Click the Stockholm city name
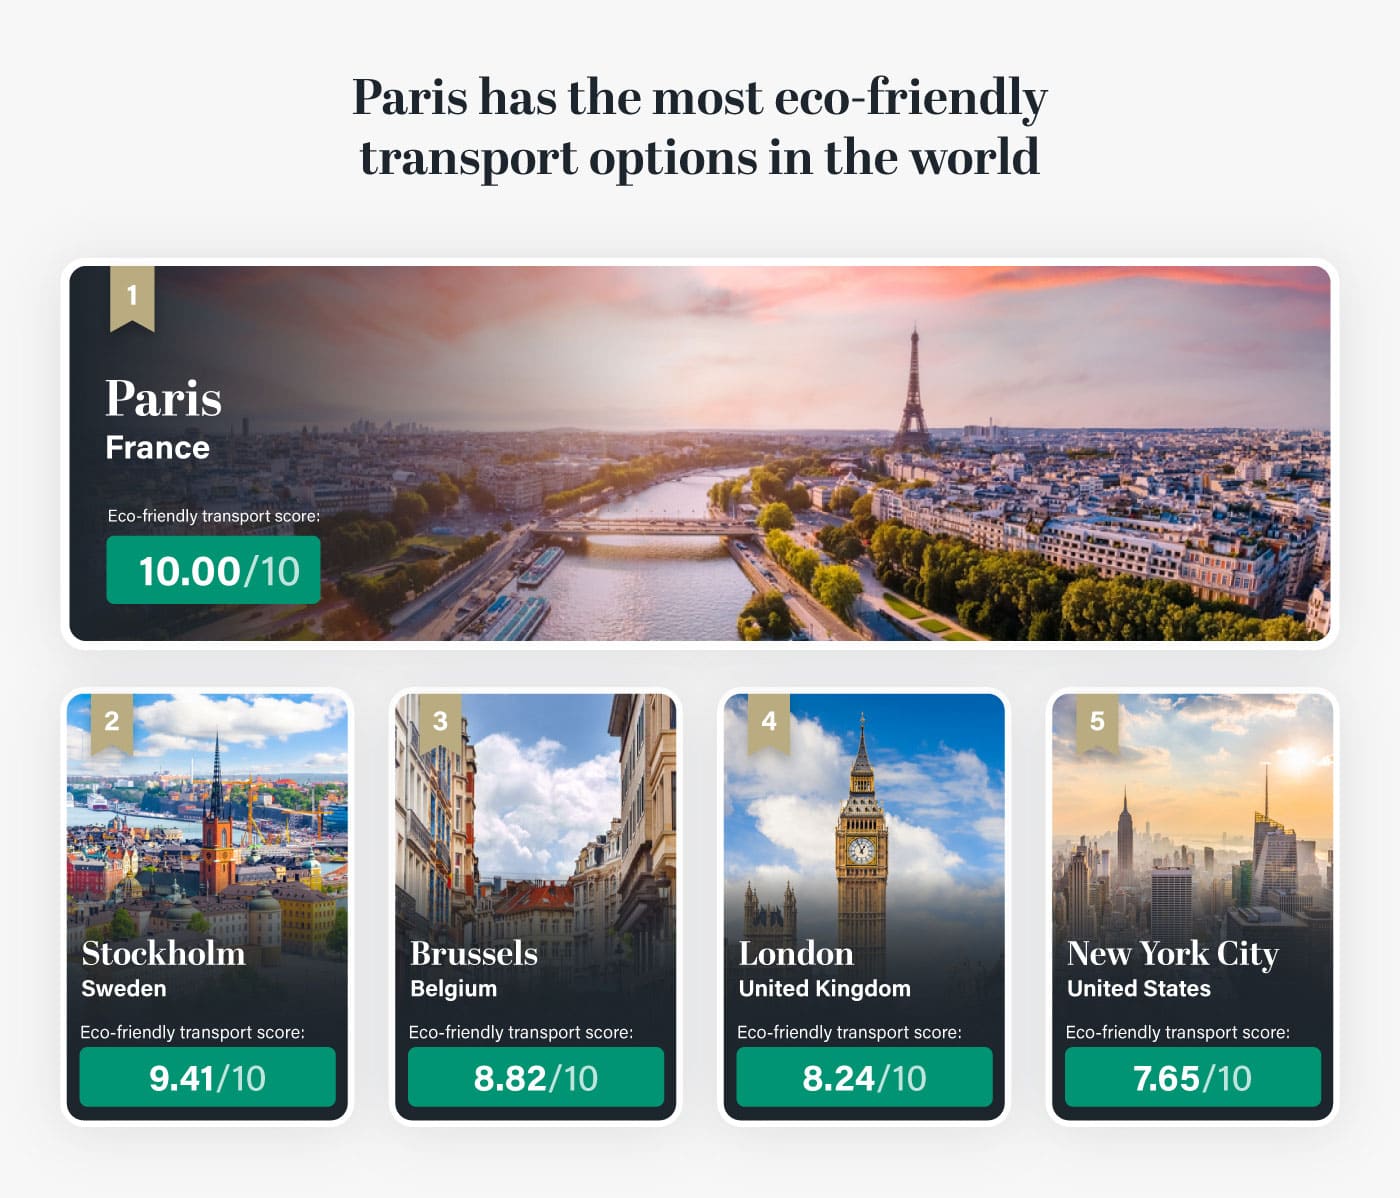1400x1198 pixels. tap(163, 953)
